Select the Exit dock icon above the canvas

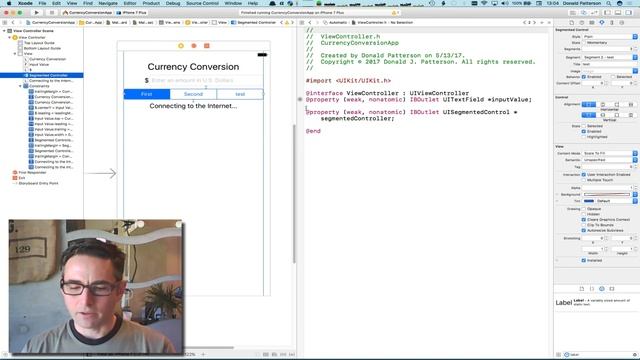coord(207,46)
